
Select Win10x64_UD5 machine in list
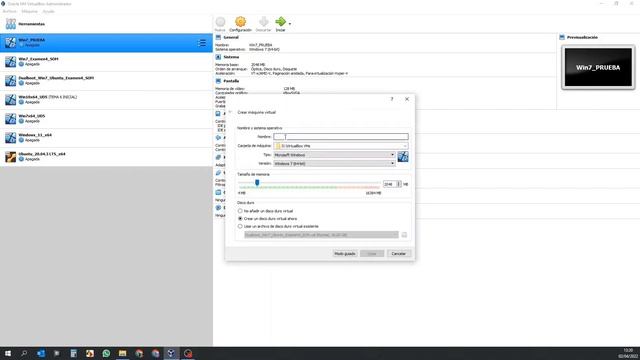coord(106,100)
